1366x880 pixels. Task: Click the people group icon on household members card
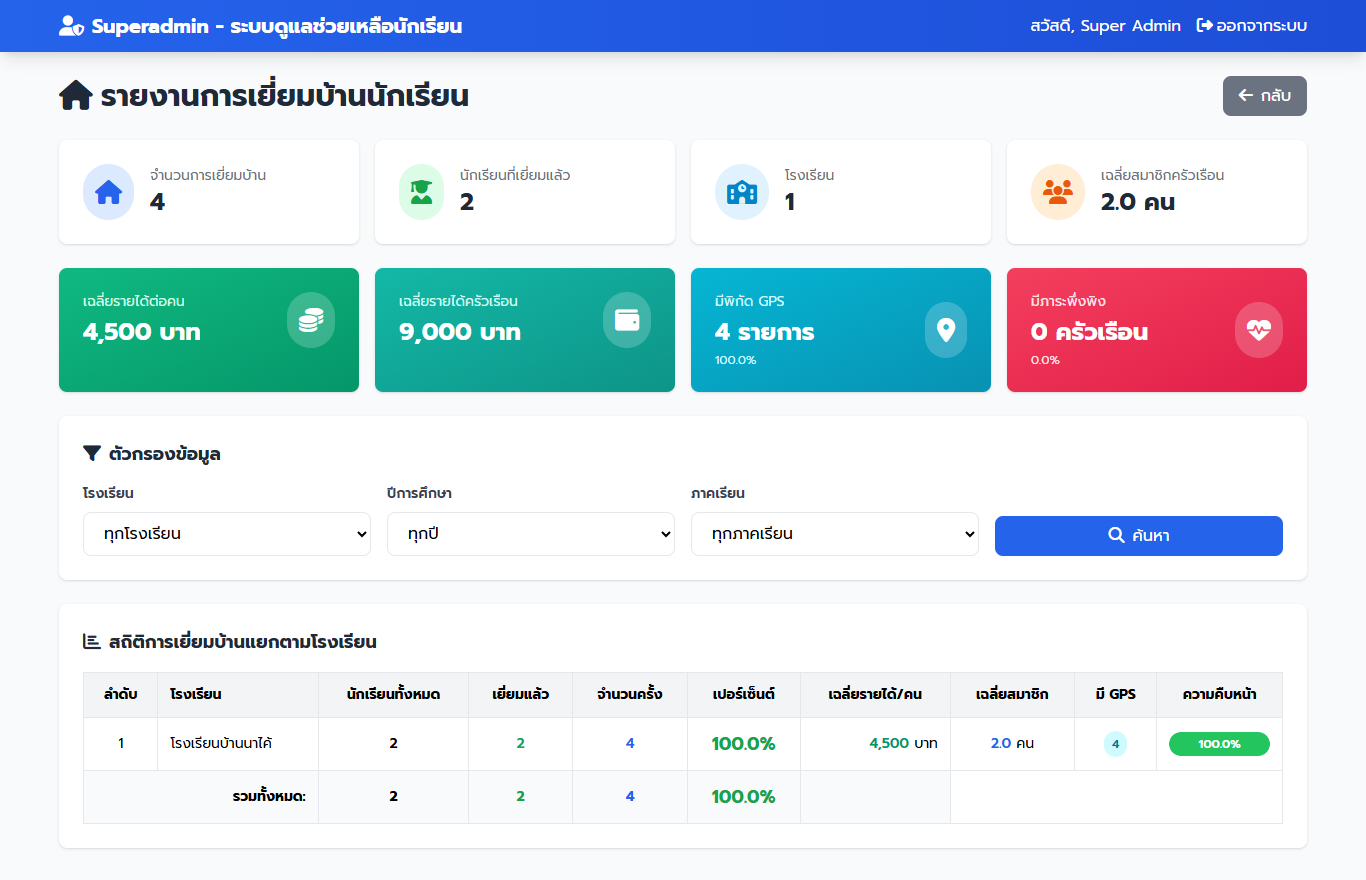(1057, 191)
